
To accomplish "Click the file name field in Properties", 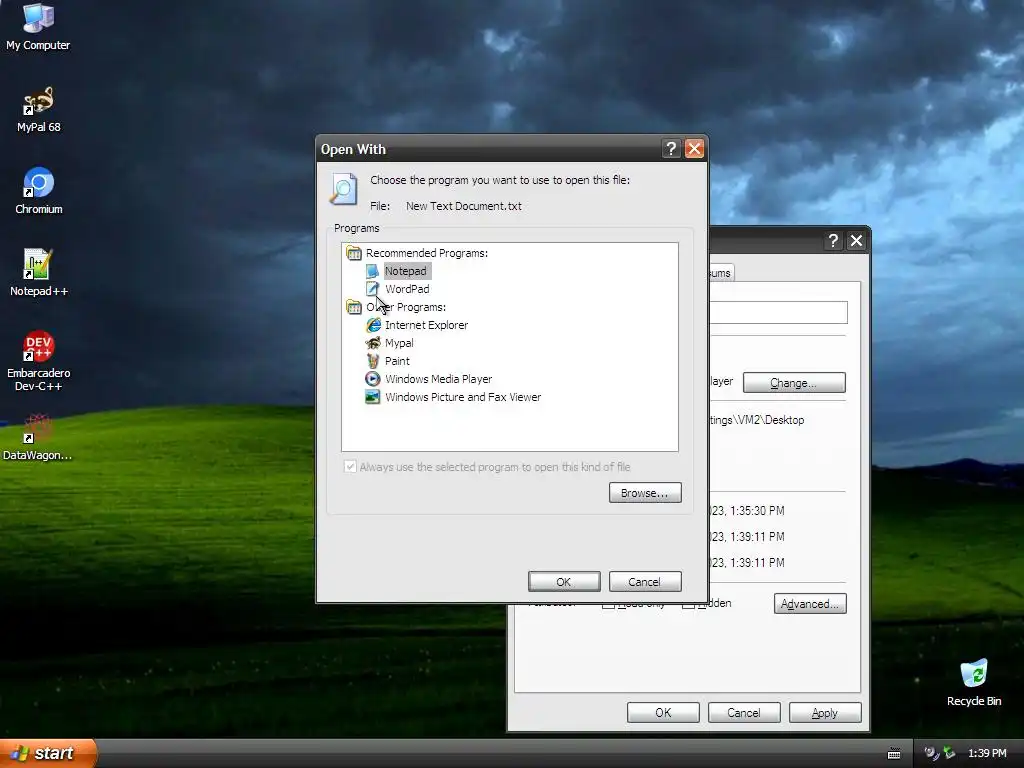I will click(778, 312).
